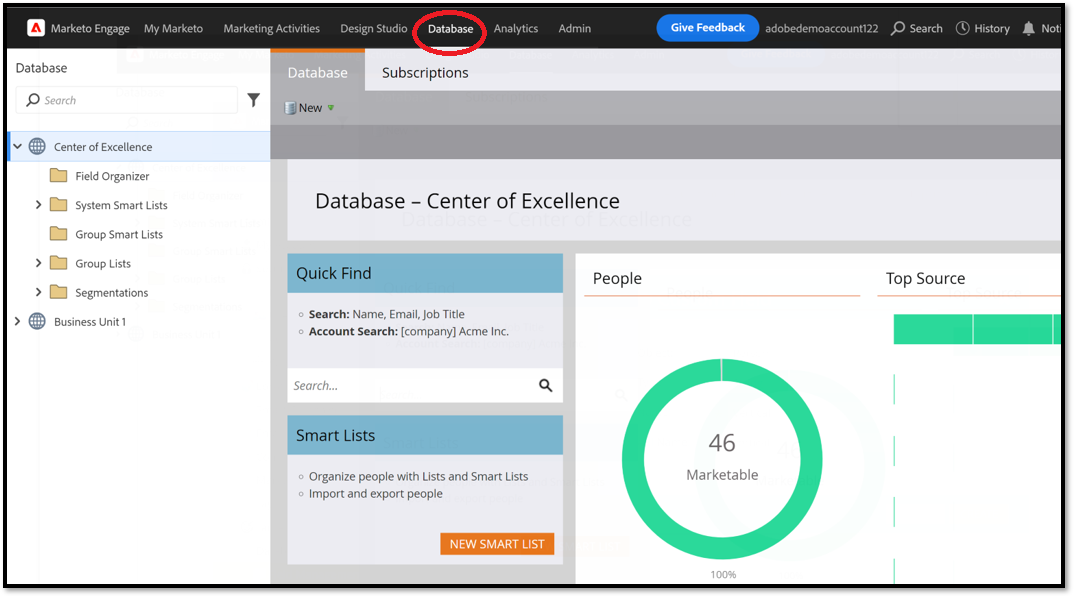The width and height of the screenshot is (1074, 597).
Task: Open History clock icon
Action: 962,28
